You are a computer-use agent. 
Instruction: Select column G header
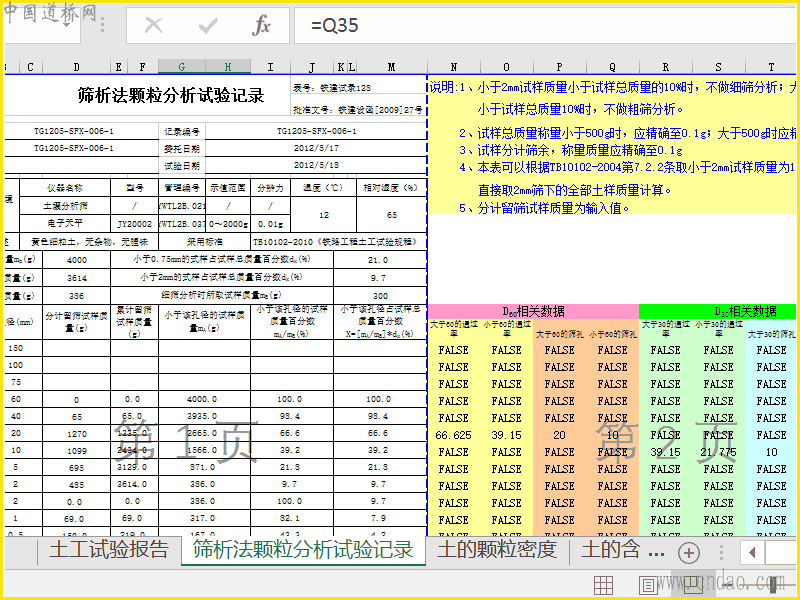pos(182,67)
